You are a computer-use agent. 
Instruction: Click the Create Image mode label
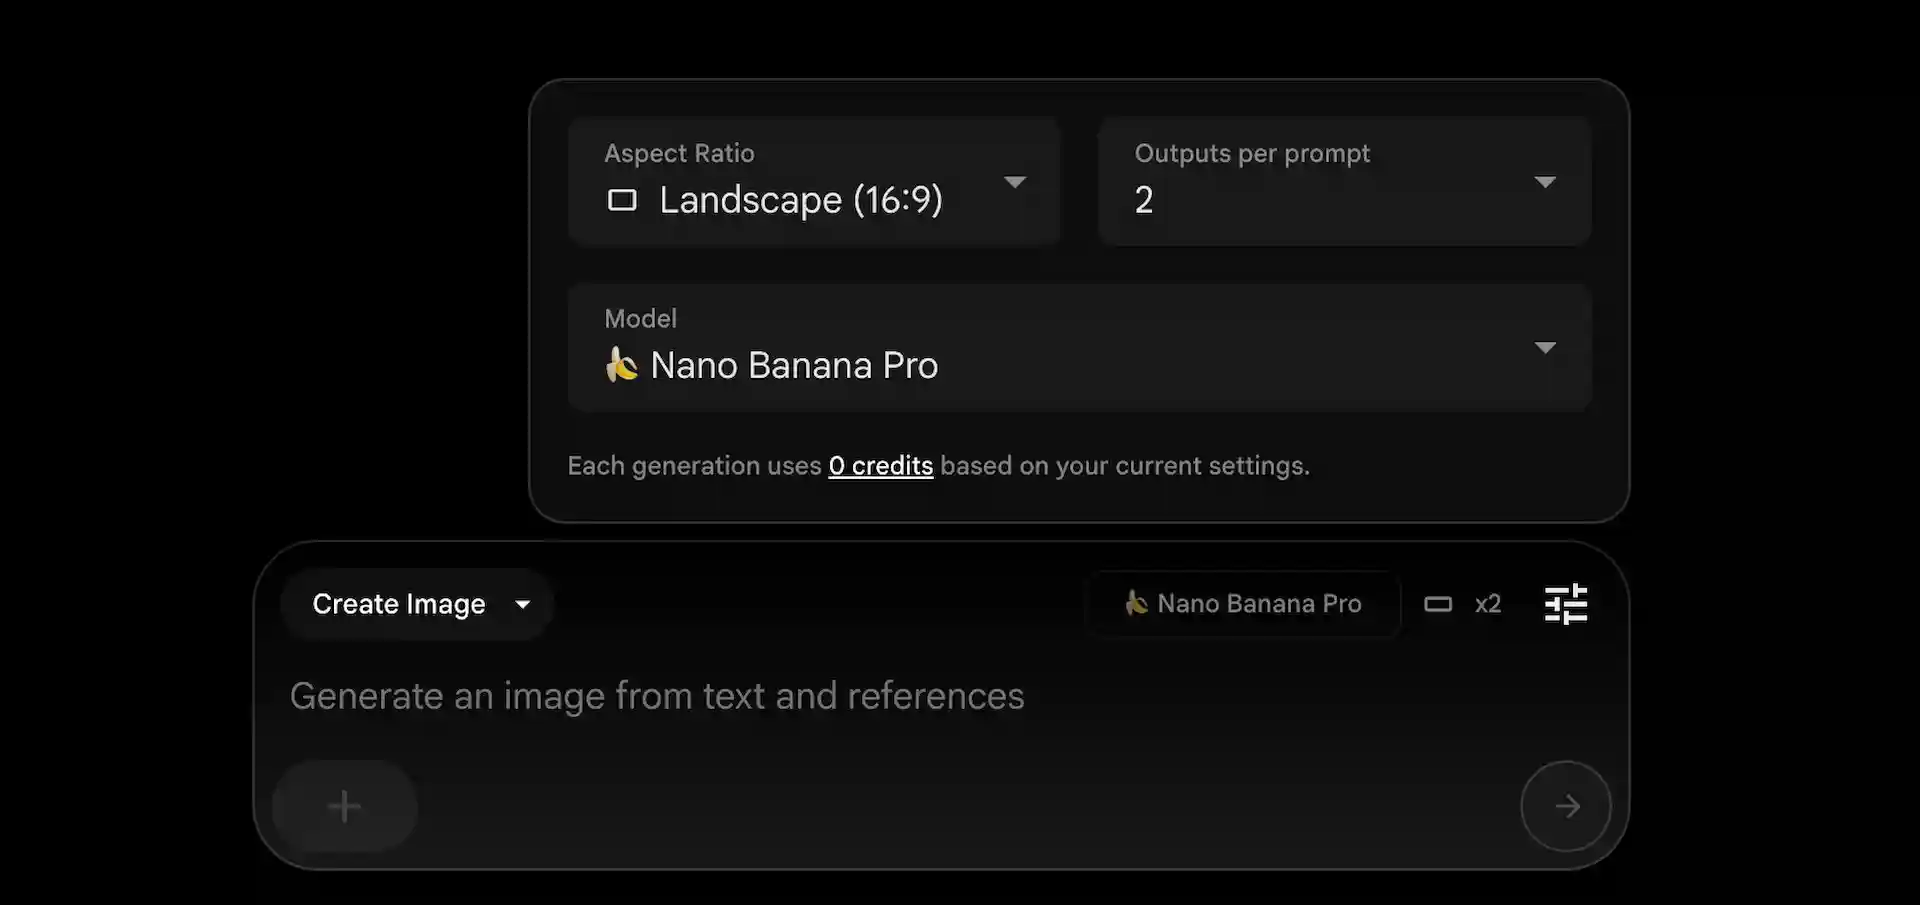tap(399, 604)
